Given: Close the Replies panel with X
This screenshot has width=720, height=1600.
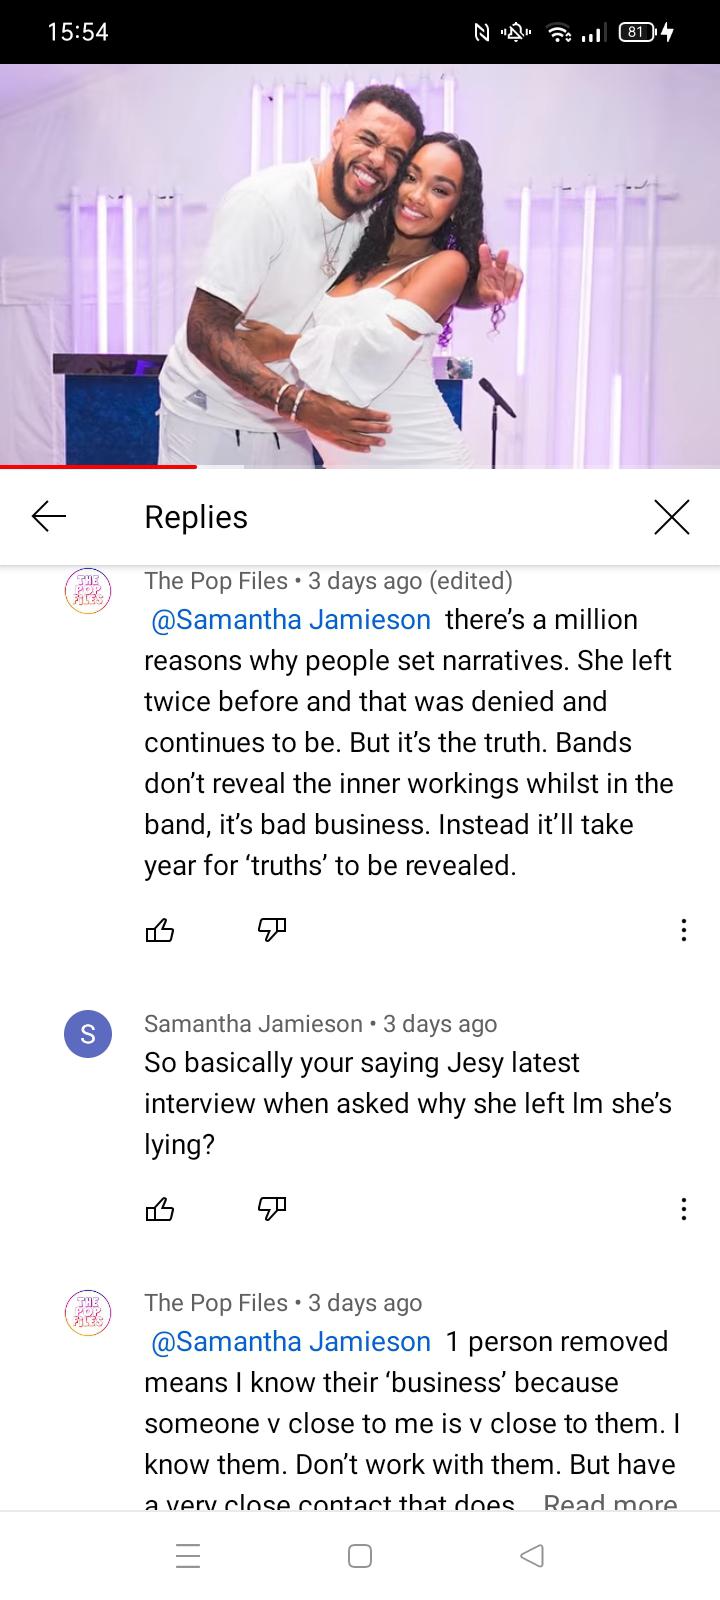Looking at the screenshot, I should [672, 516].
